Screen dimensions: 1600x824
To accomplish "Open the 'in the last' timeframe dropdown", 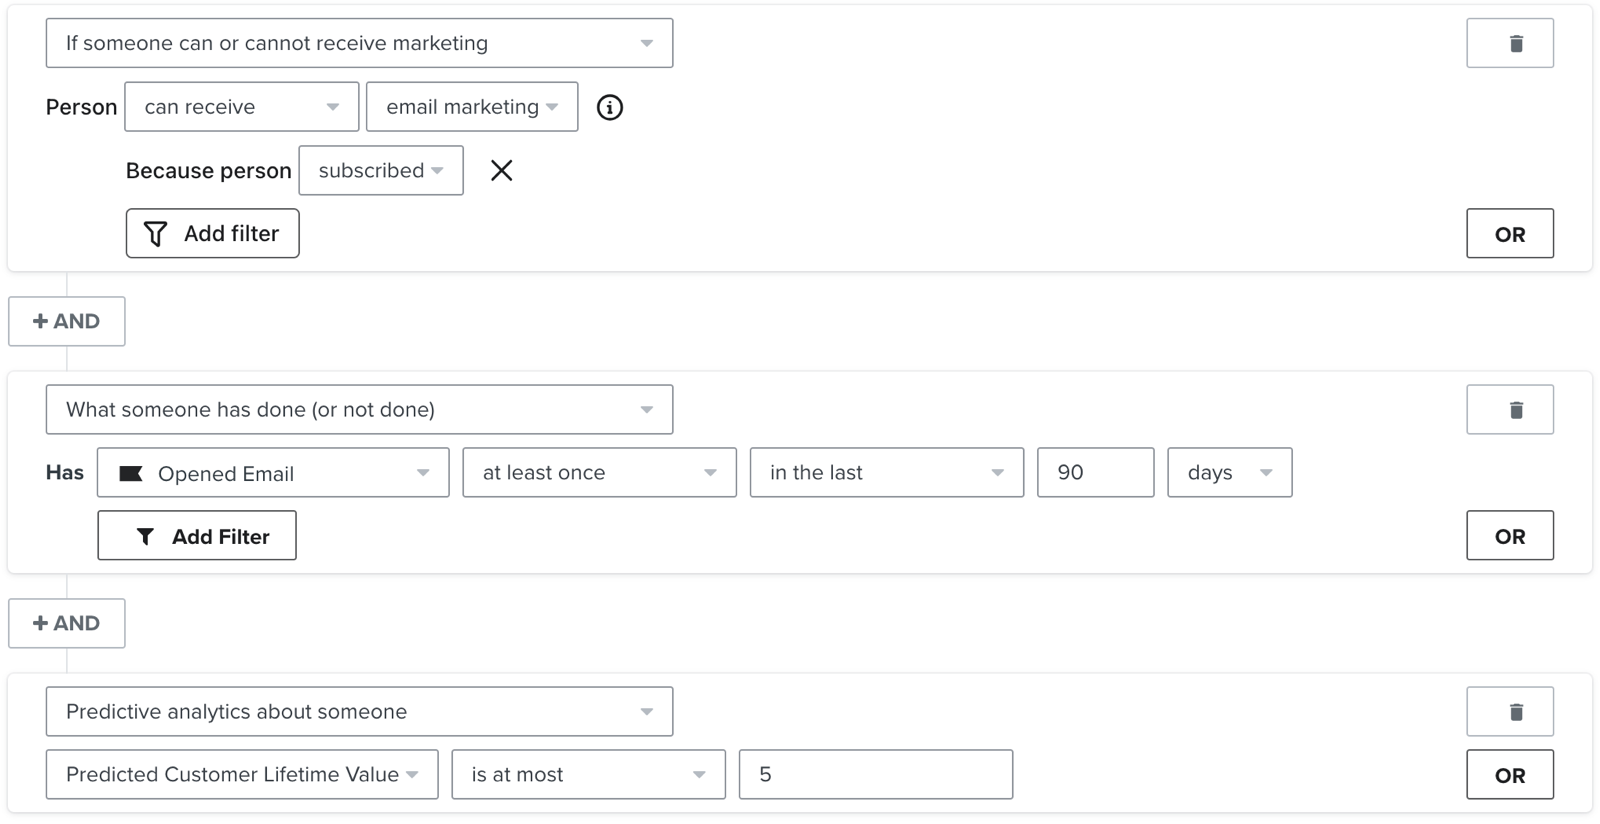I will tap(886, 473).
